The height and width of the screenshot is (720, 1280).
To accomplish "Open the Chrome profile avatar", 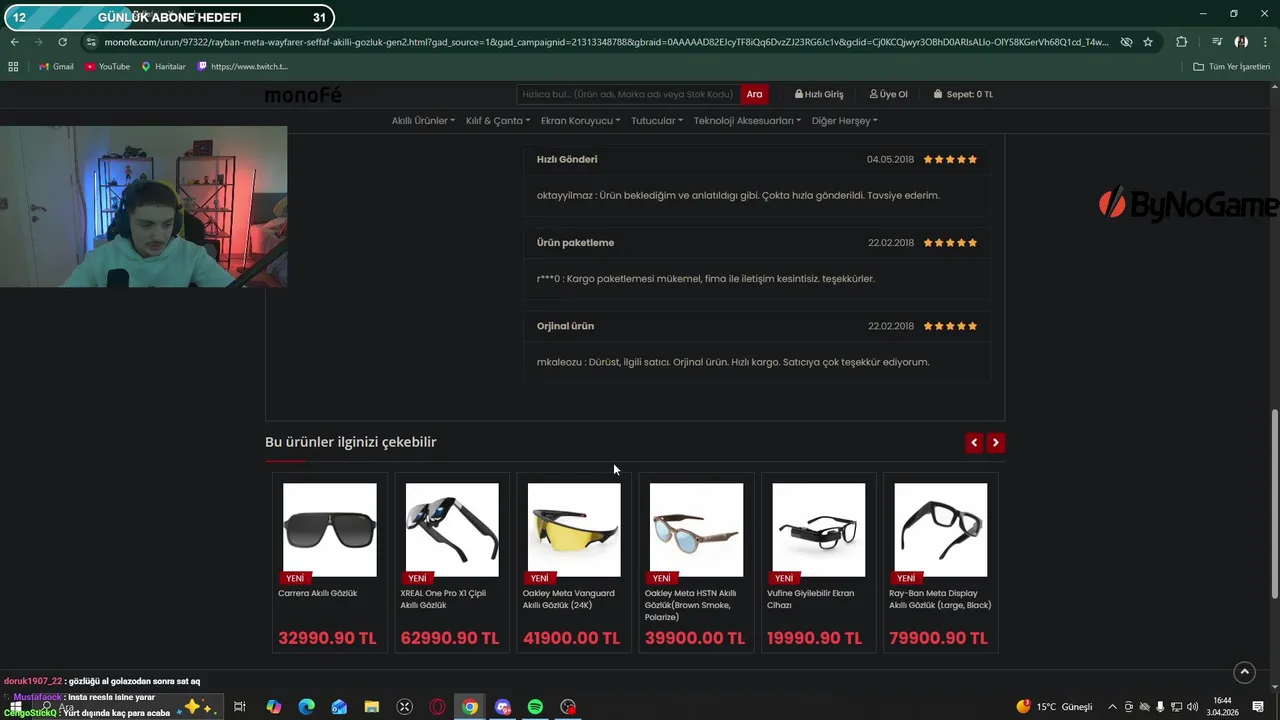I will pos(1241,42).
